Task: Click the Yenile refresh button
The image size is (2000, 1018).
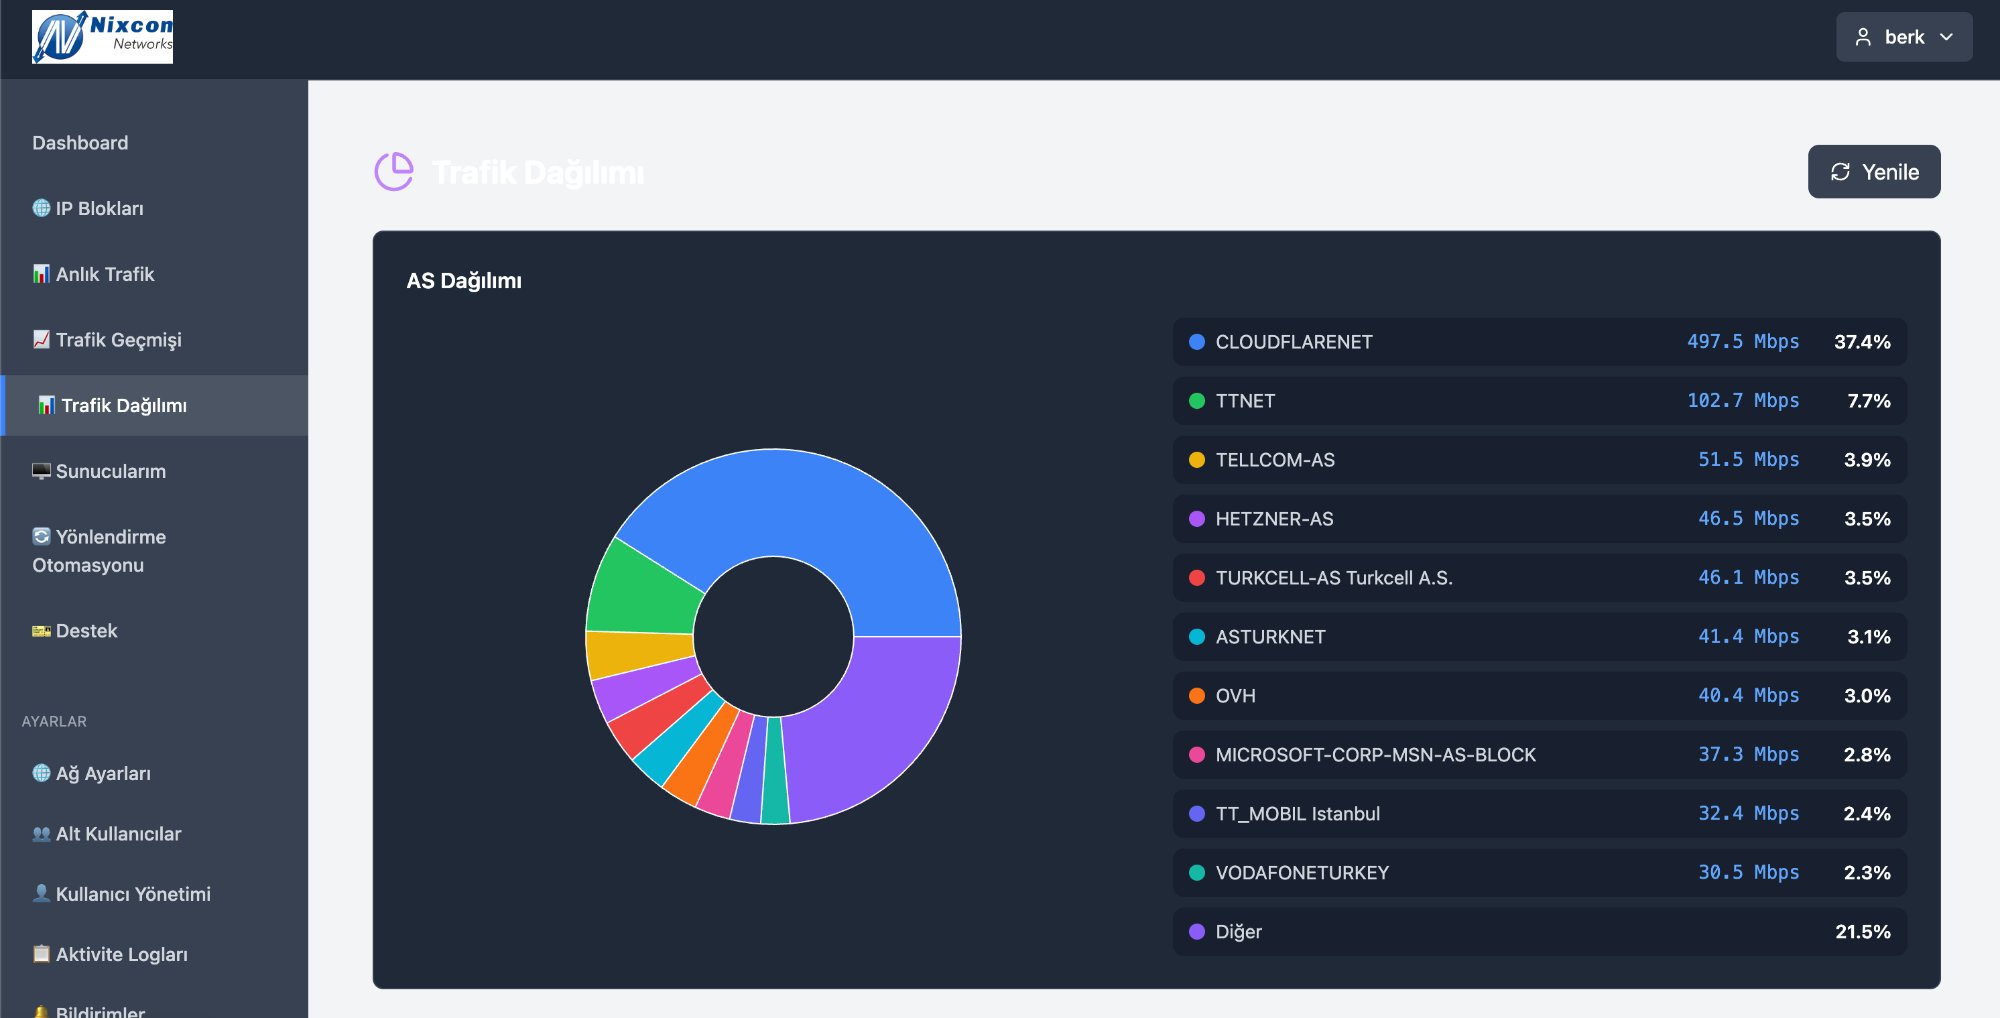Action: click(x=1873, y=172)
